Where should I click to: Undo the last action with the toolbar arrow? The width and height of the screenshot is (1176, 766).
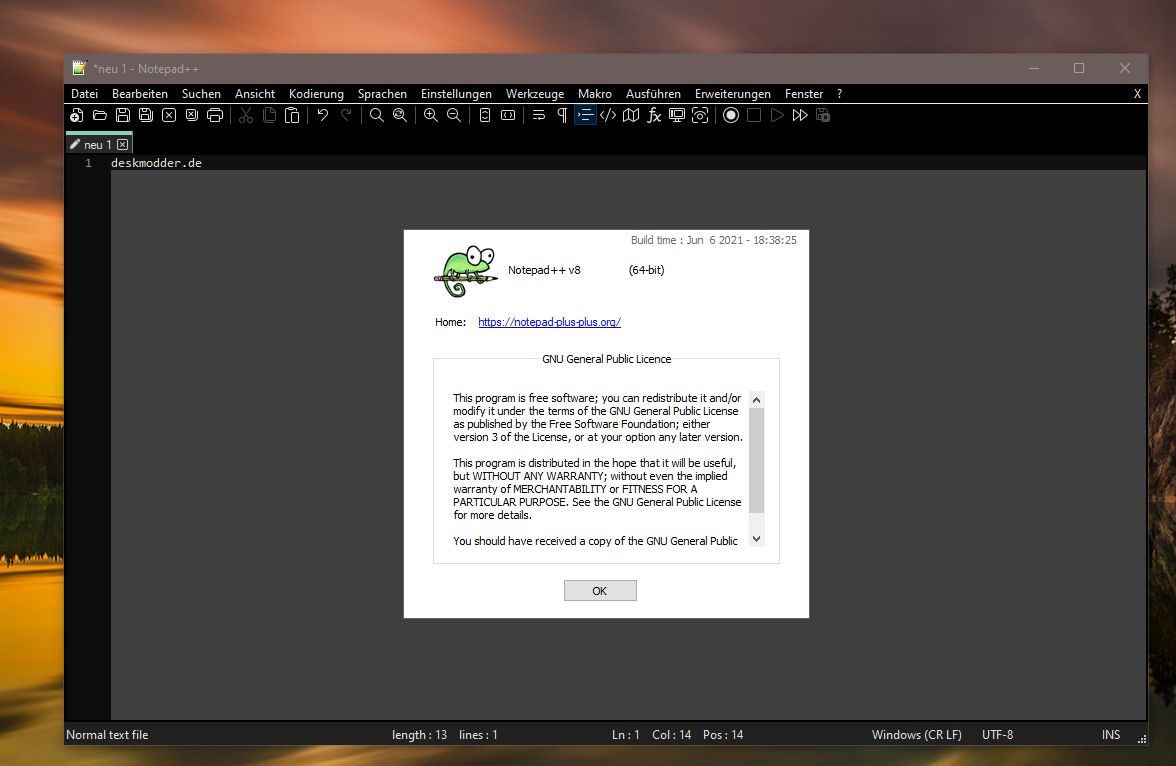(322, 115)
